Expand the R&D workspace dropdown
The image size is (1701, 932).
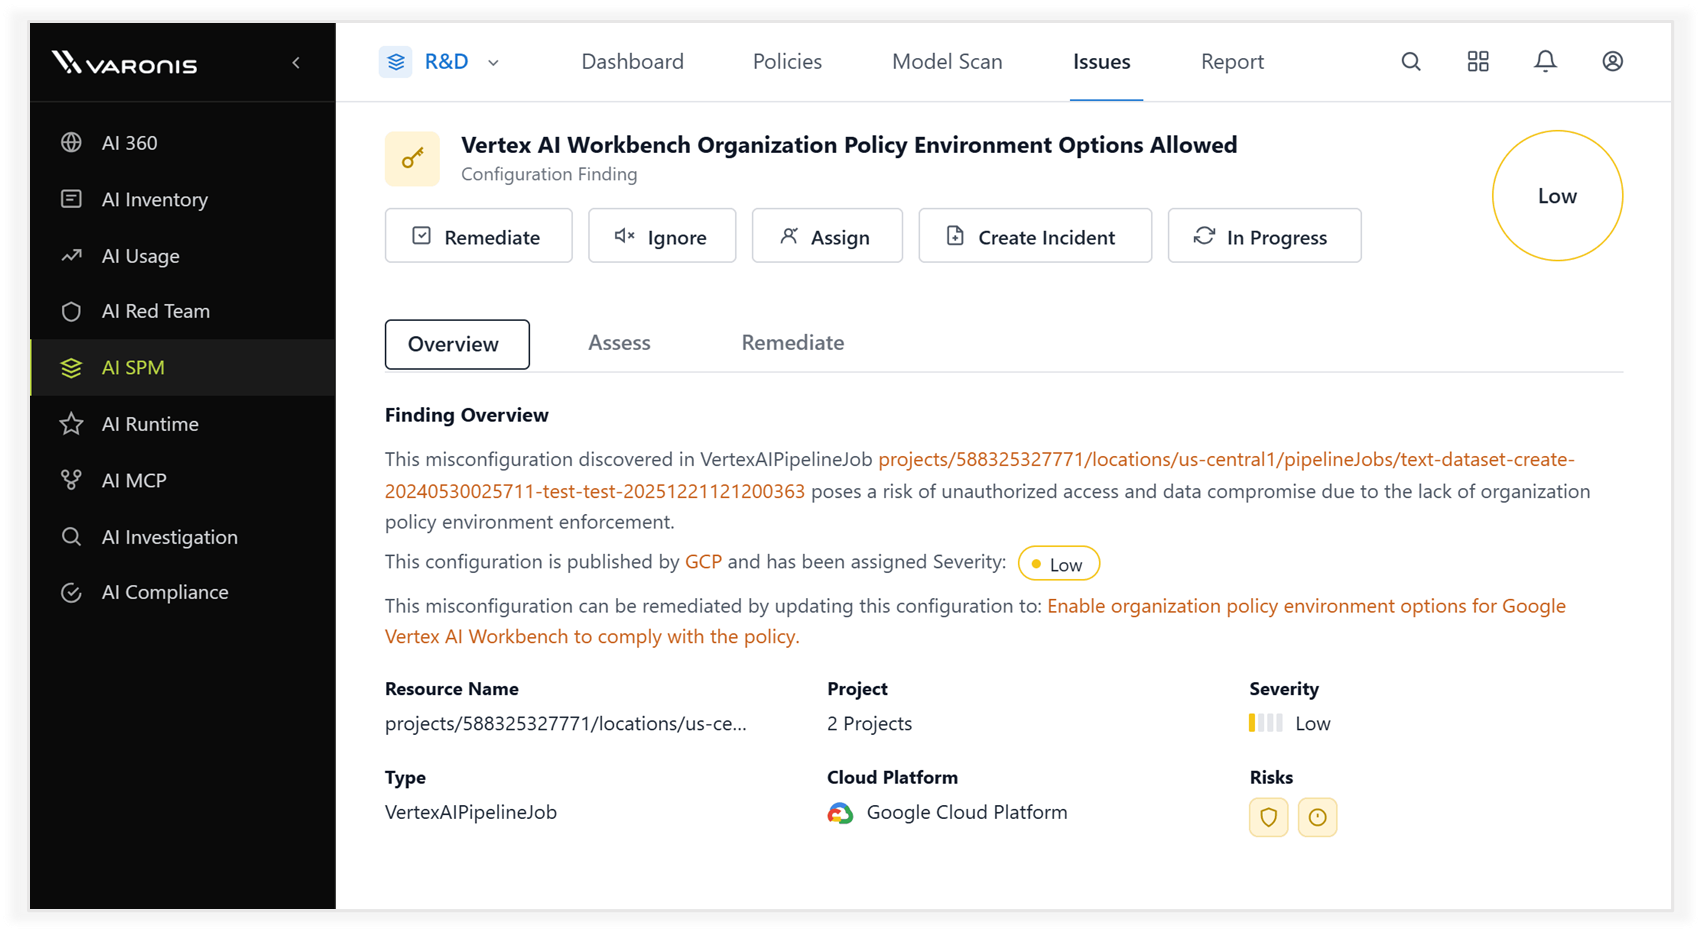tap(493, 62)
